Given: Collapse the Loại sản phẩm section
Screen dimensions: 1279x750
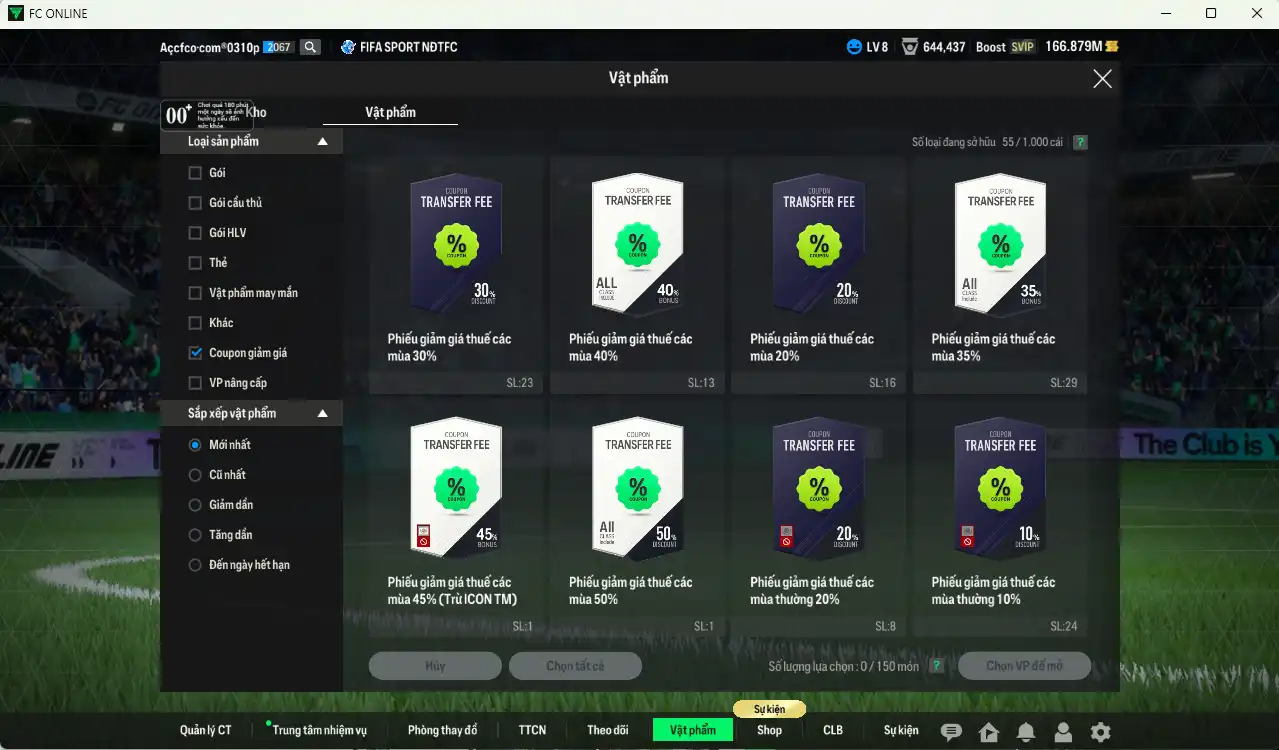Looking at the screenshot, I should tap(322, 142).
